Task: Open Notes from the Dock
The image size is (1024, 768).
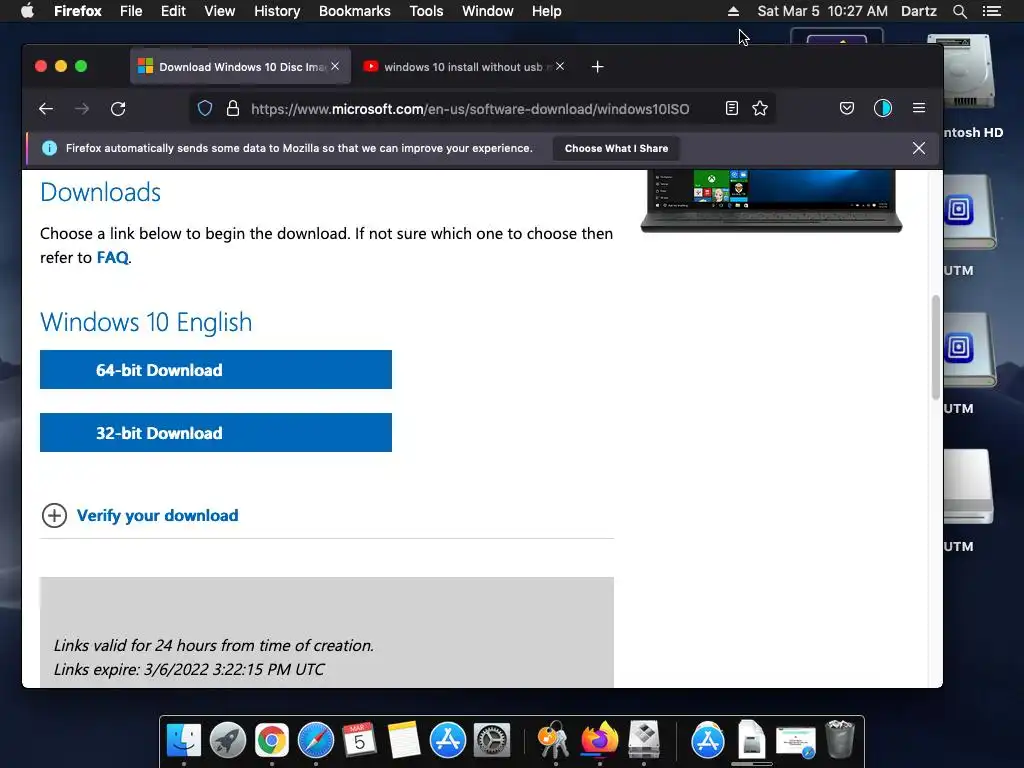Action: tap(404, 741)
